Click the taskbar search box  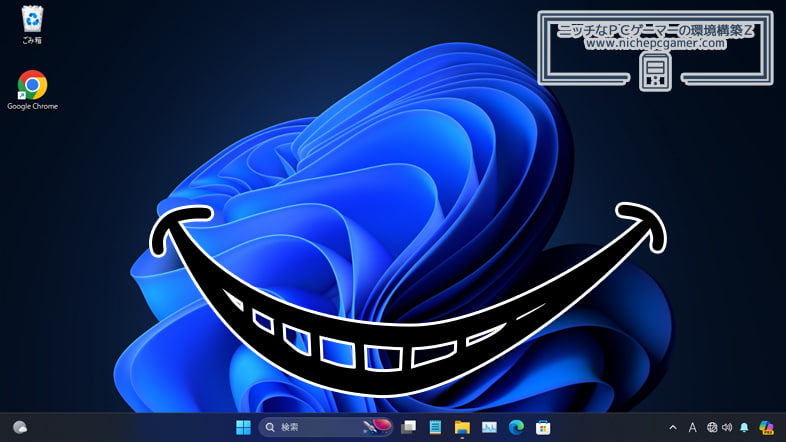[x=325, y=427]
